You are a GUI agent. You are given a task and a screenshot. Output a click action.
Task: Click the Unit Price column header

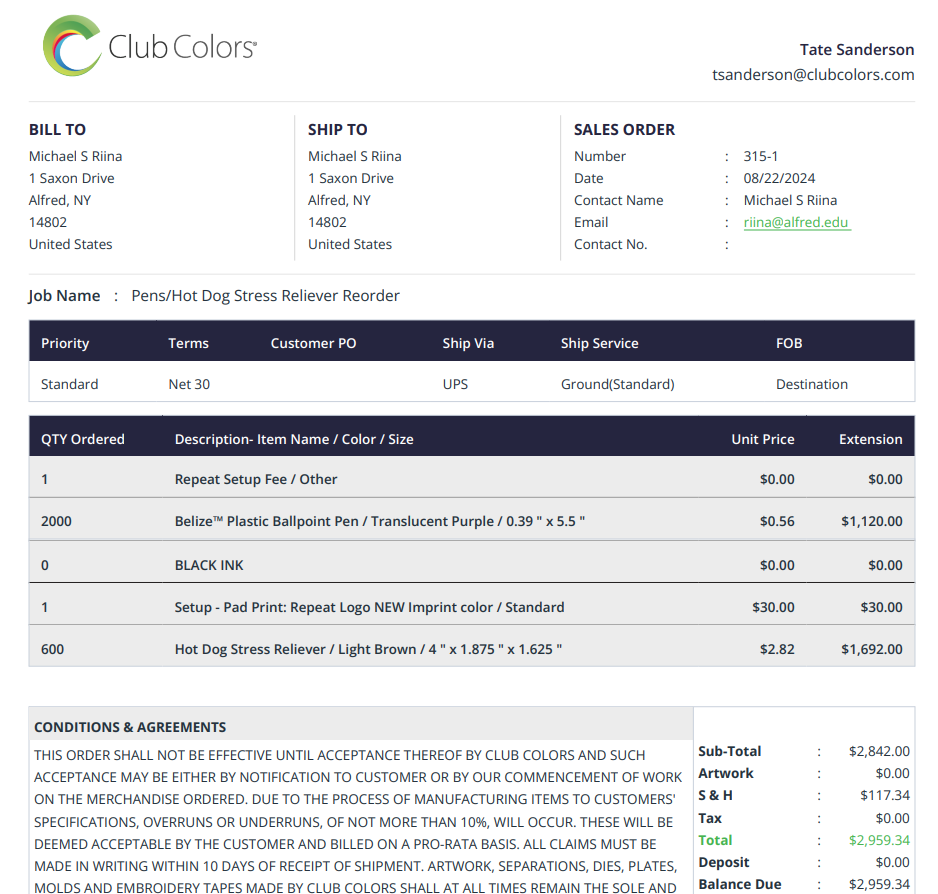click(x=763, y=439)
